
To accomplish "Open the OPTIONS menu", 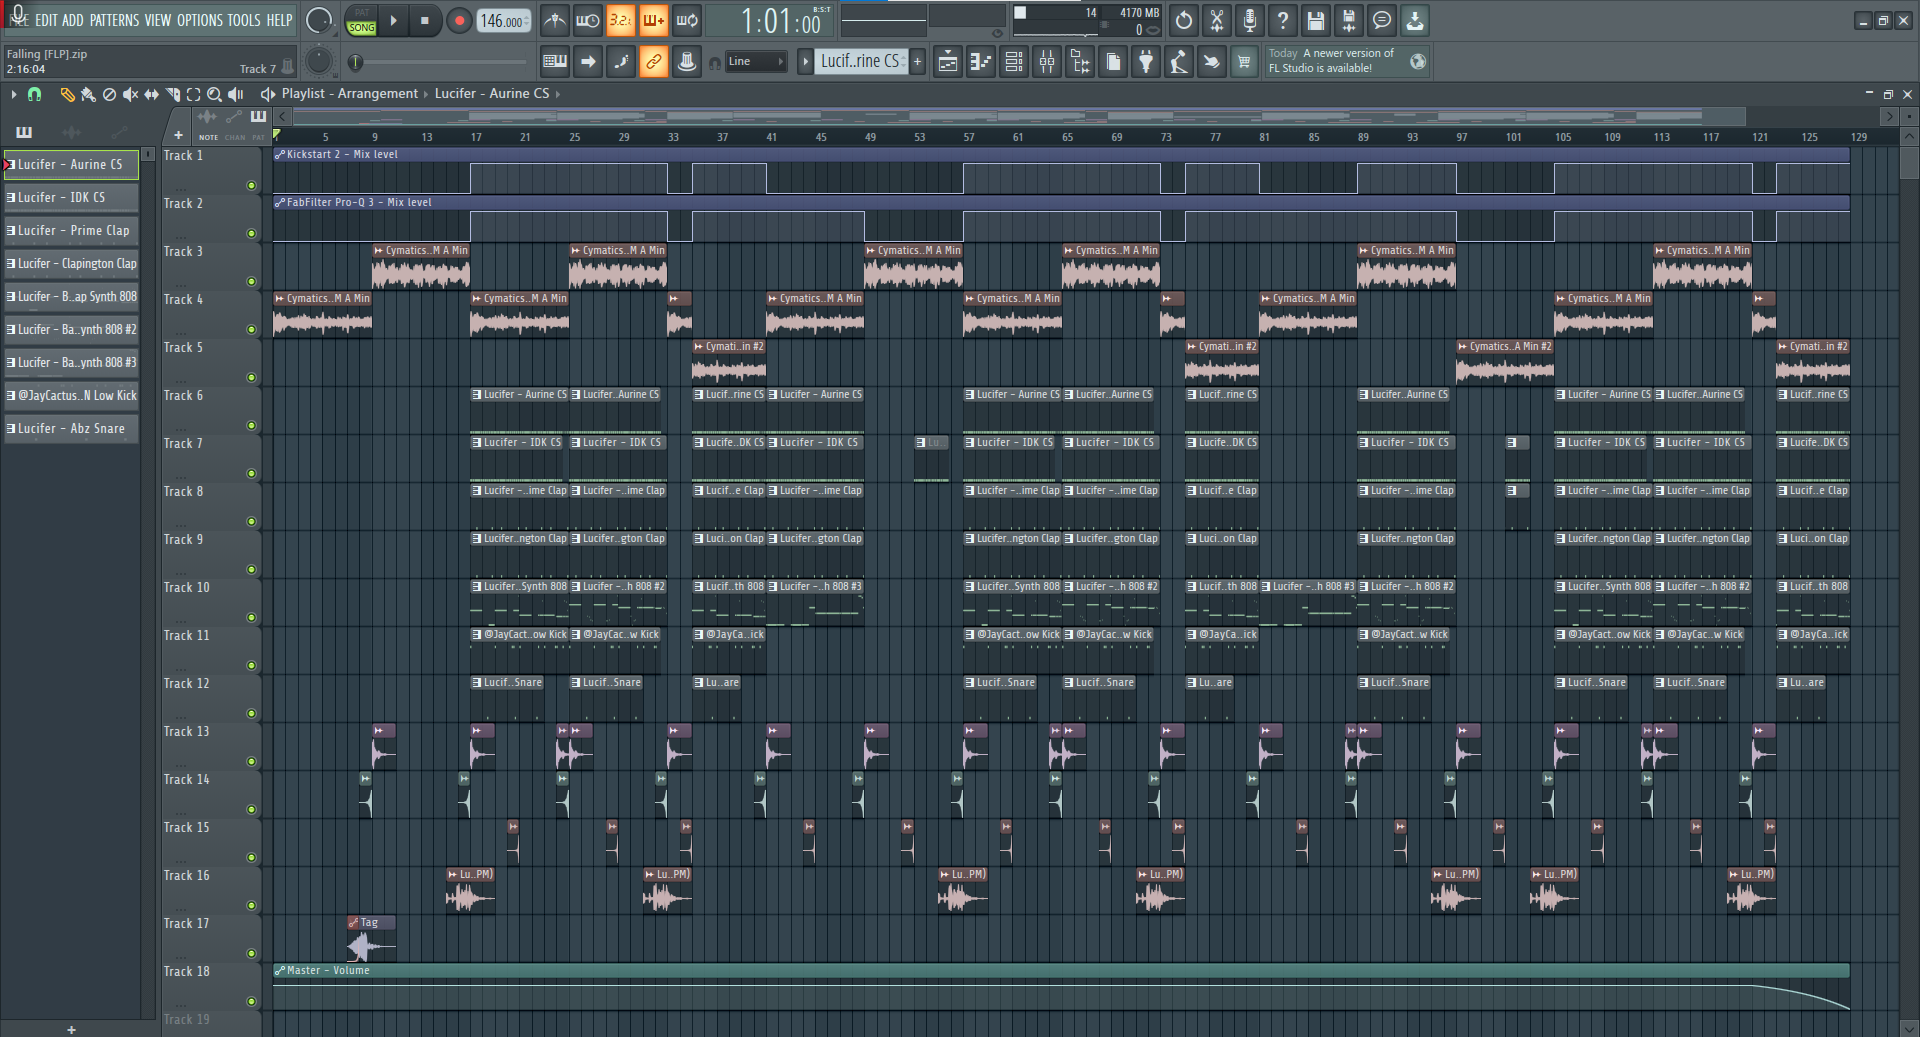I will [x=200, y=20].
